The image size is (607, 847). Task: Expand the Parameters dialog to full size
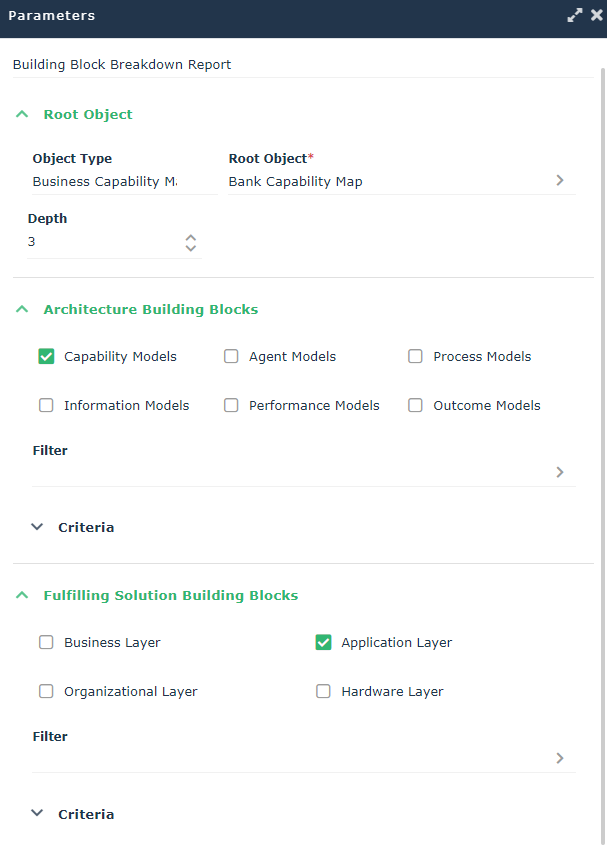pyautogui.click(x=575, y=16)
